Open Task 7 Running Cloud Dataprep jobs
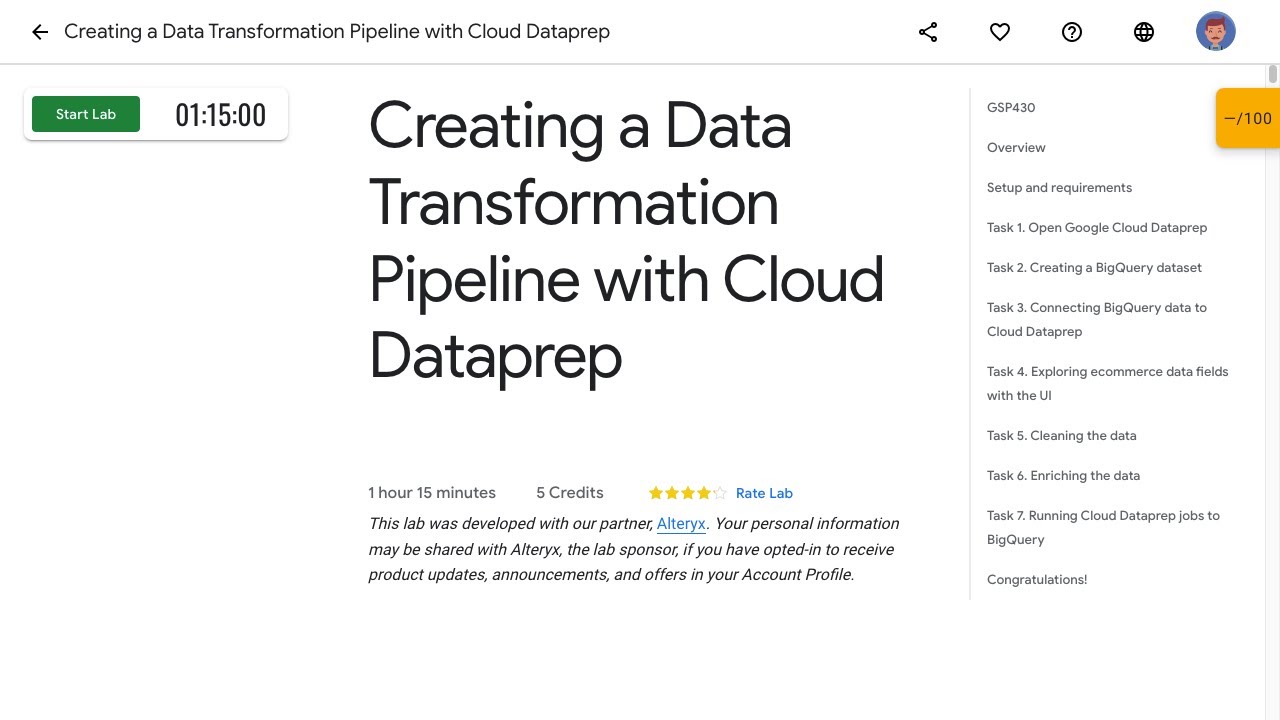 (1103, 527)
